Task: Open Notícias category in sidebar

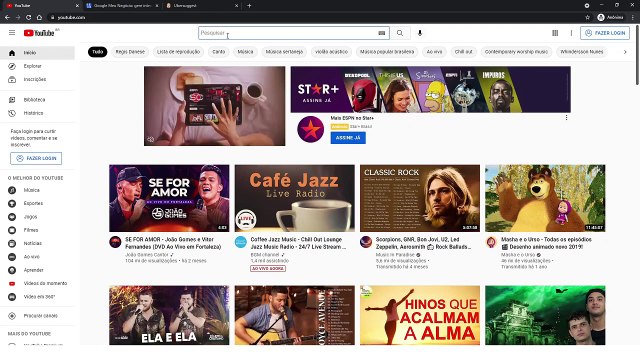Action: pos(37,243)
